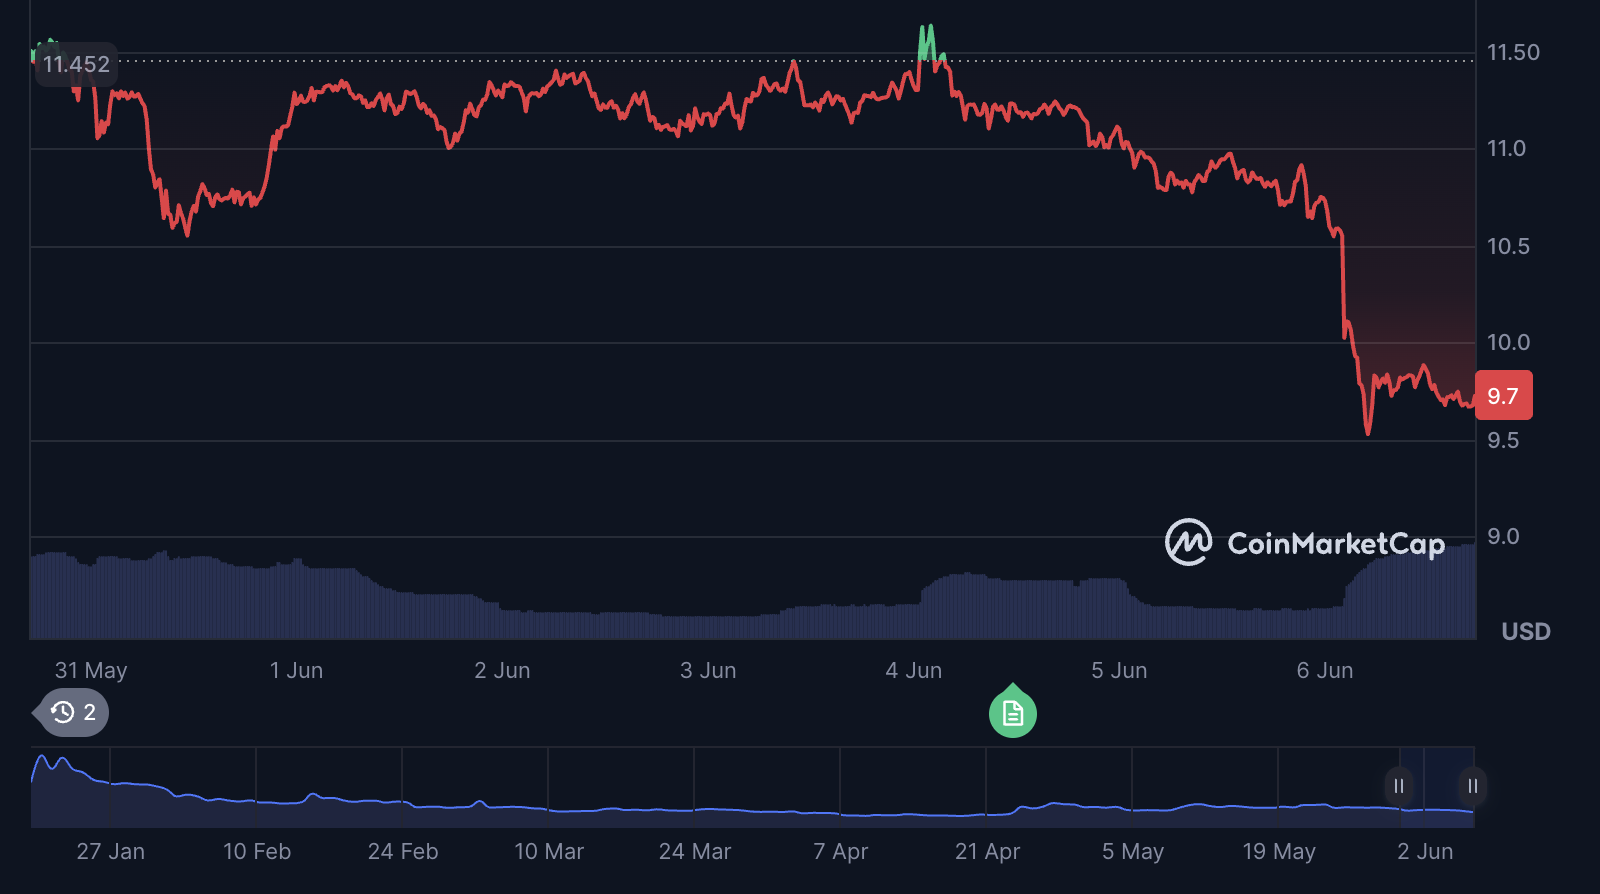Click the CoinMarketCap logo watermark

(1304, 543)
